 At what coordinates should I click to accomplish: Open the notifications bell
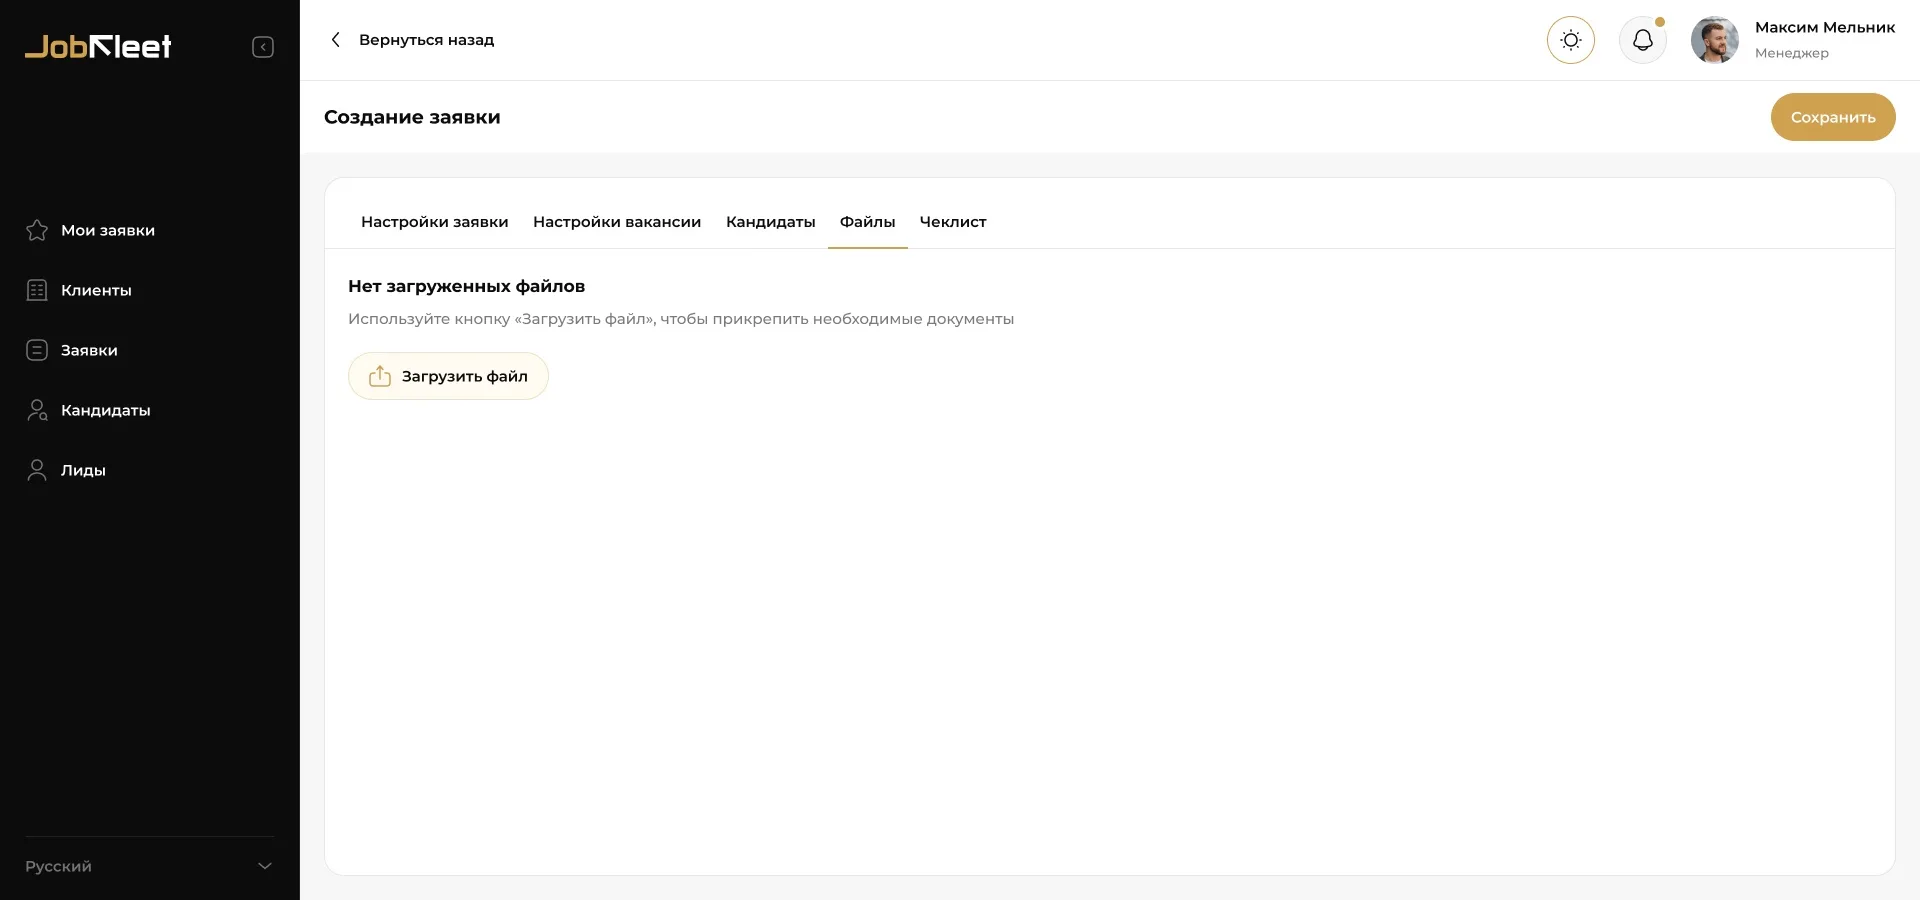click(x=1642, y=40)
